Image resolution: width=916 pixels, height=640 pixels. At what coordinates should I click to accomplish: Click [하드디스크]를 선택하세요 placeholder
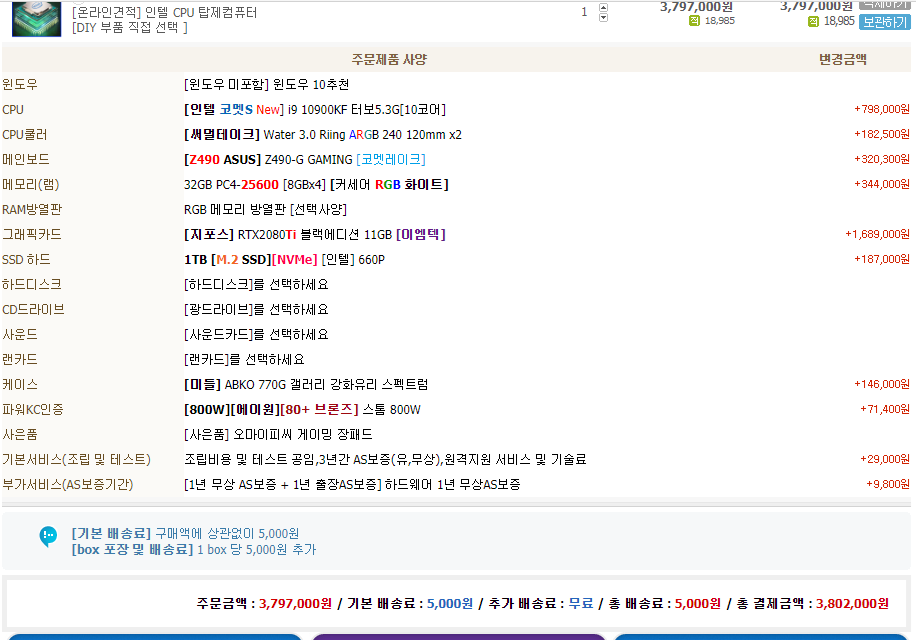pyautogui.click(x=256, y=284)
